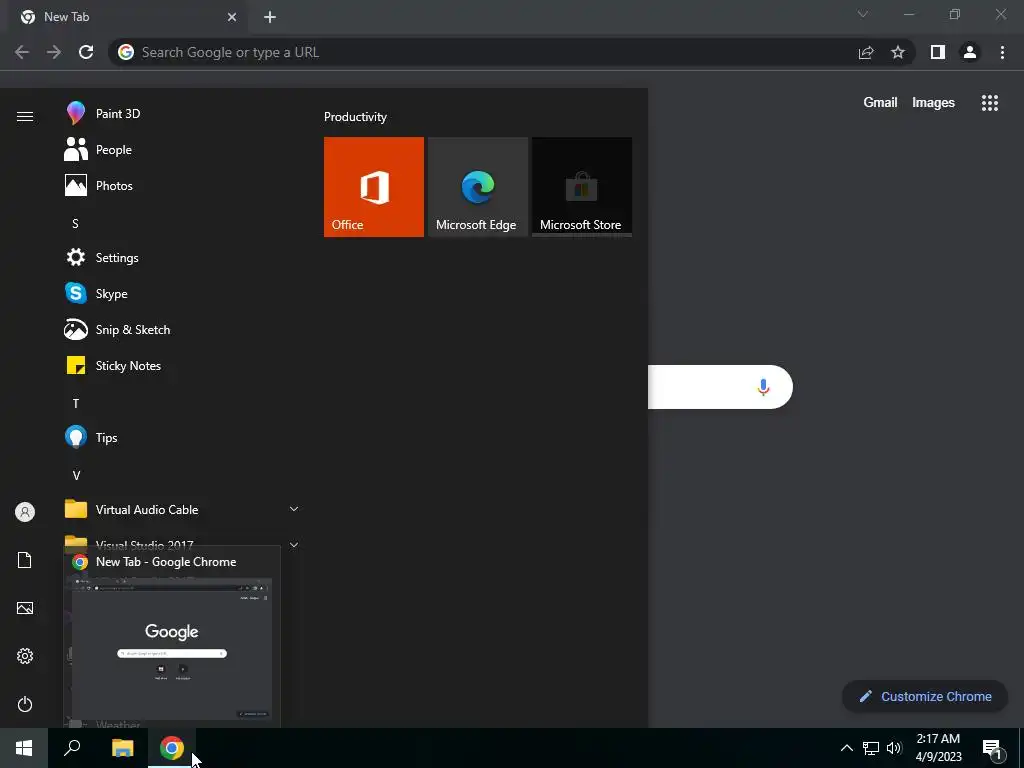Open File Explorer from the taskbar
This screenshot has width=1024, height=768.
(x=122, y=748)
